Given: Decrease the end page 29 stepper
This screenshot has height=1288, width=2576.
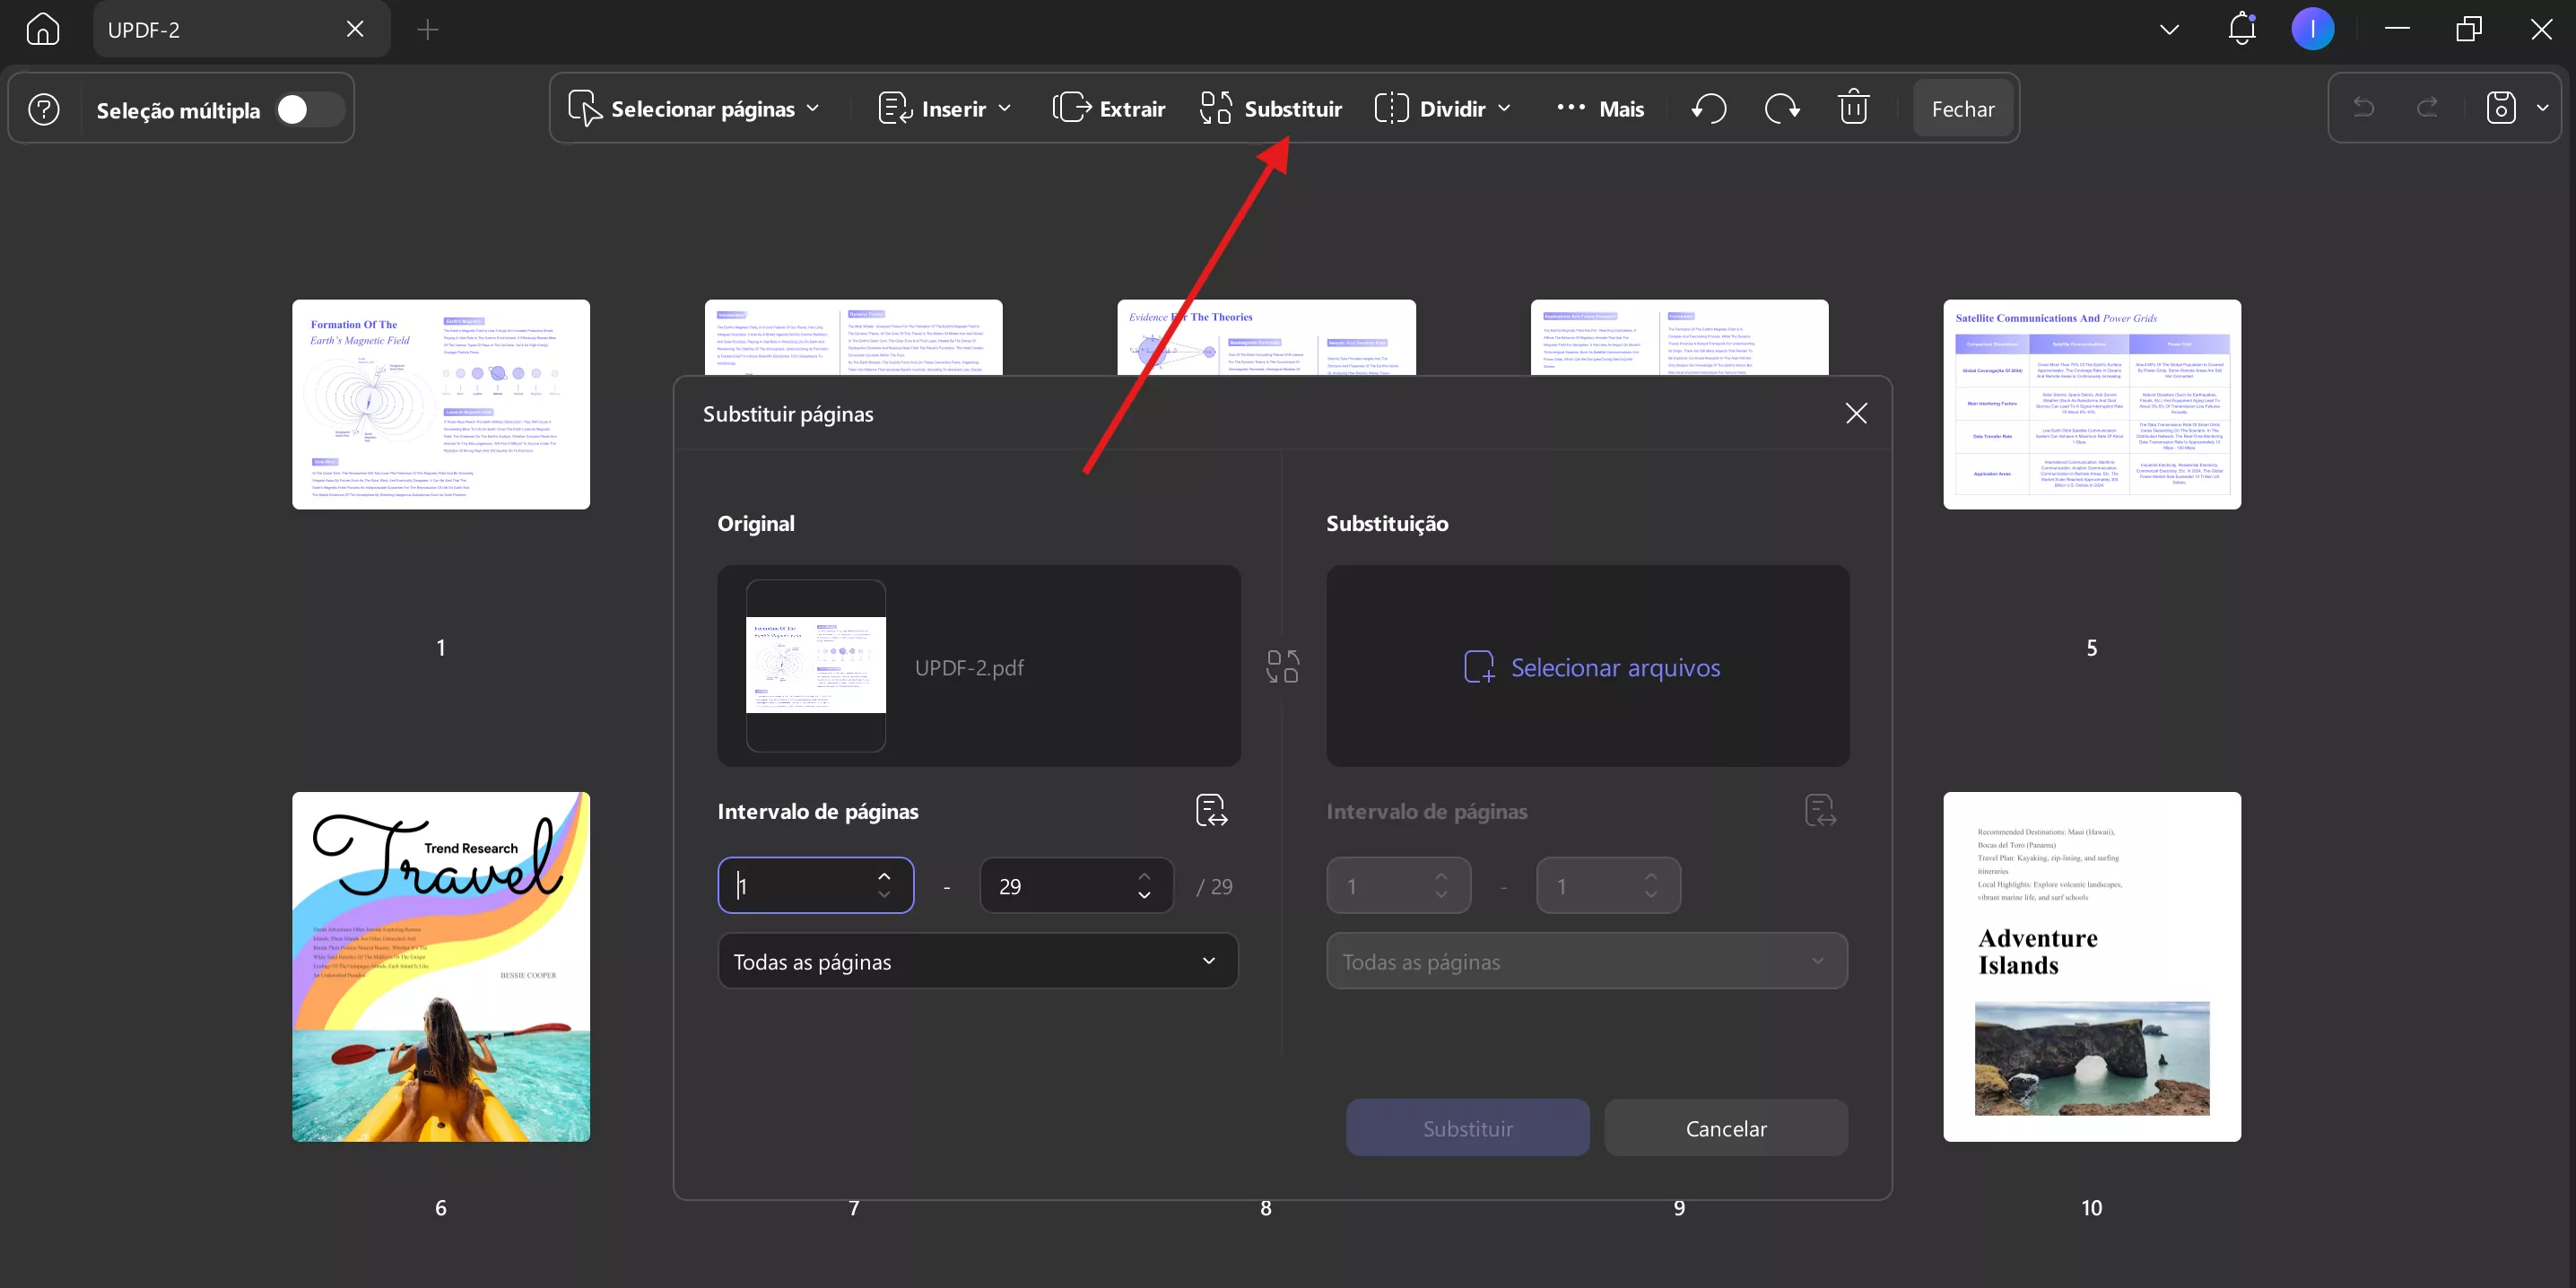Looking at the screenshot, I should pos(1144,896).
